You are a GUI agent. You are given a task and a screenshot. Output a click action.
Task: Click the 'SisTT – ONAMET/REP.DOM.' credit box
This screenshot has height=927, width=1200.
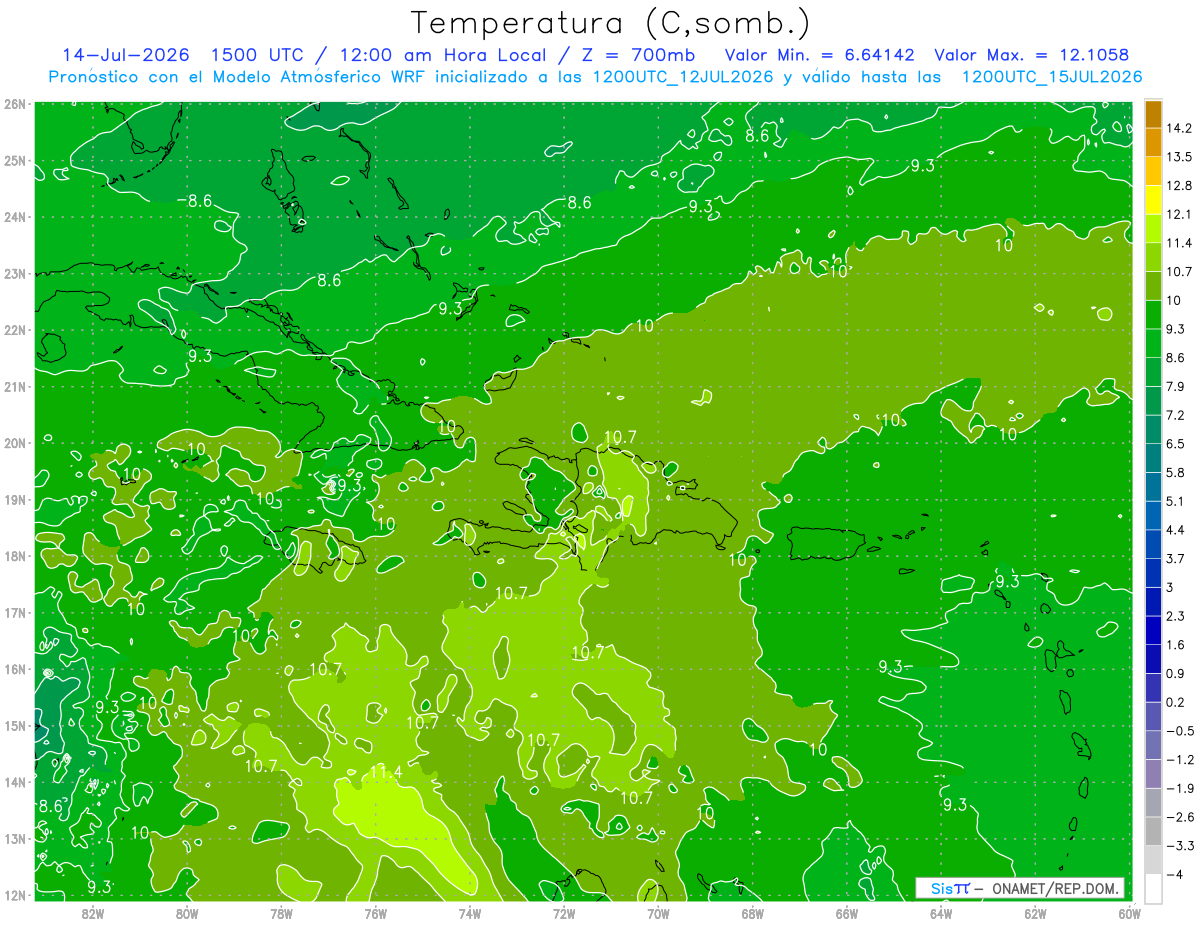point(1020,888)
